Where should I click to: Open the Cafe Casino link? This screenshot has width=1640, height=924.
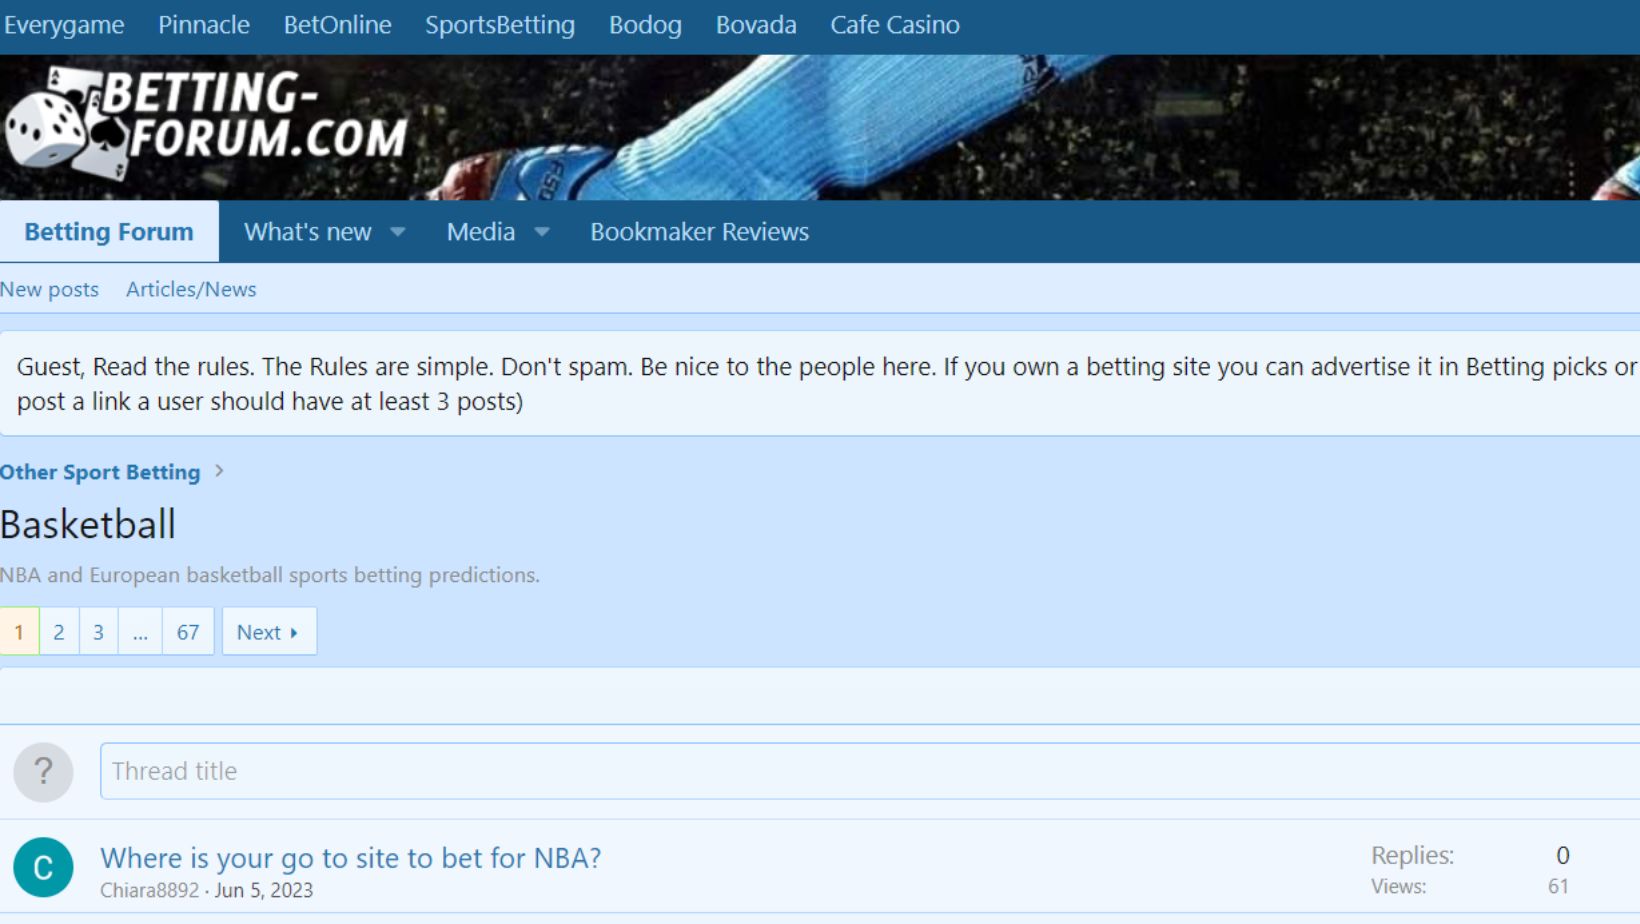pos(894,25)
